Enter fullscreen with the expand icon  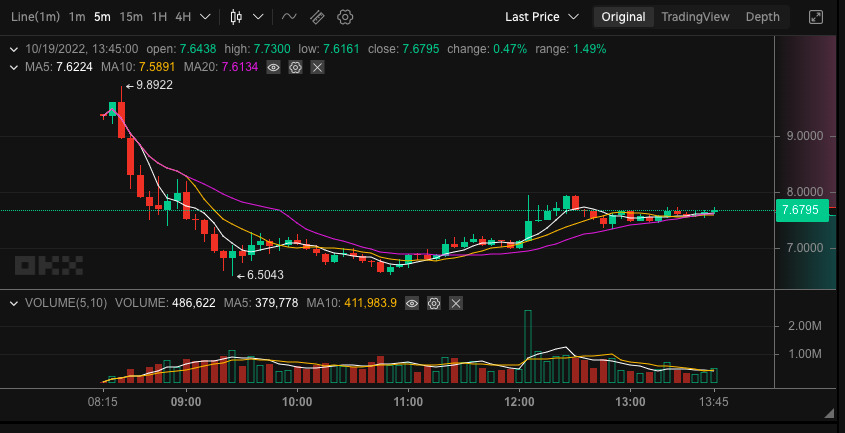(817, 17)
